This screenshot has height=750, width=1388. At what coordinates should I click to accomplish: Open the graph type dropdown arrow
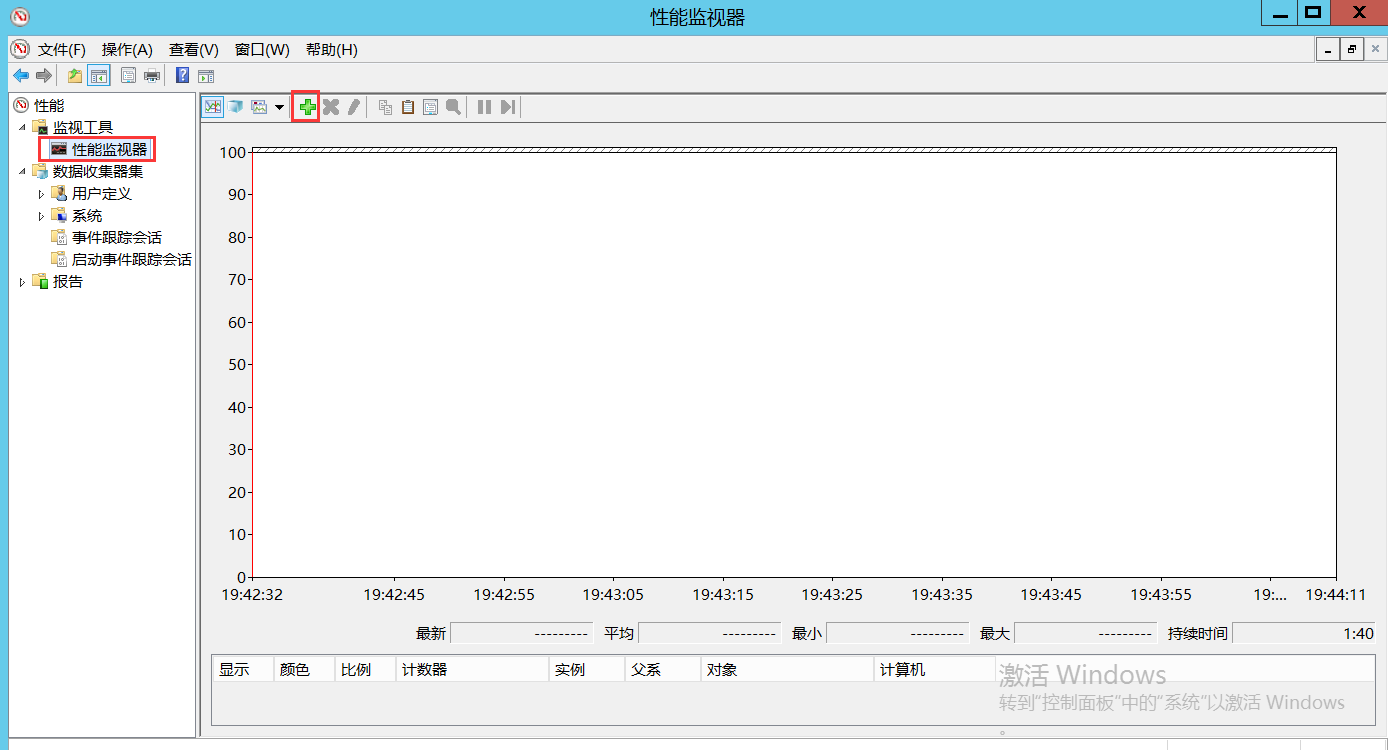click(x=279, y=107)
